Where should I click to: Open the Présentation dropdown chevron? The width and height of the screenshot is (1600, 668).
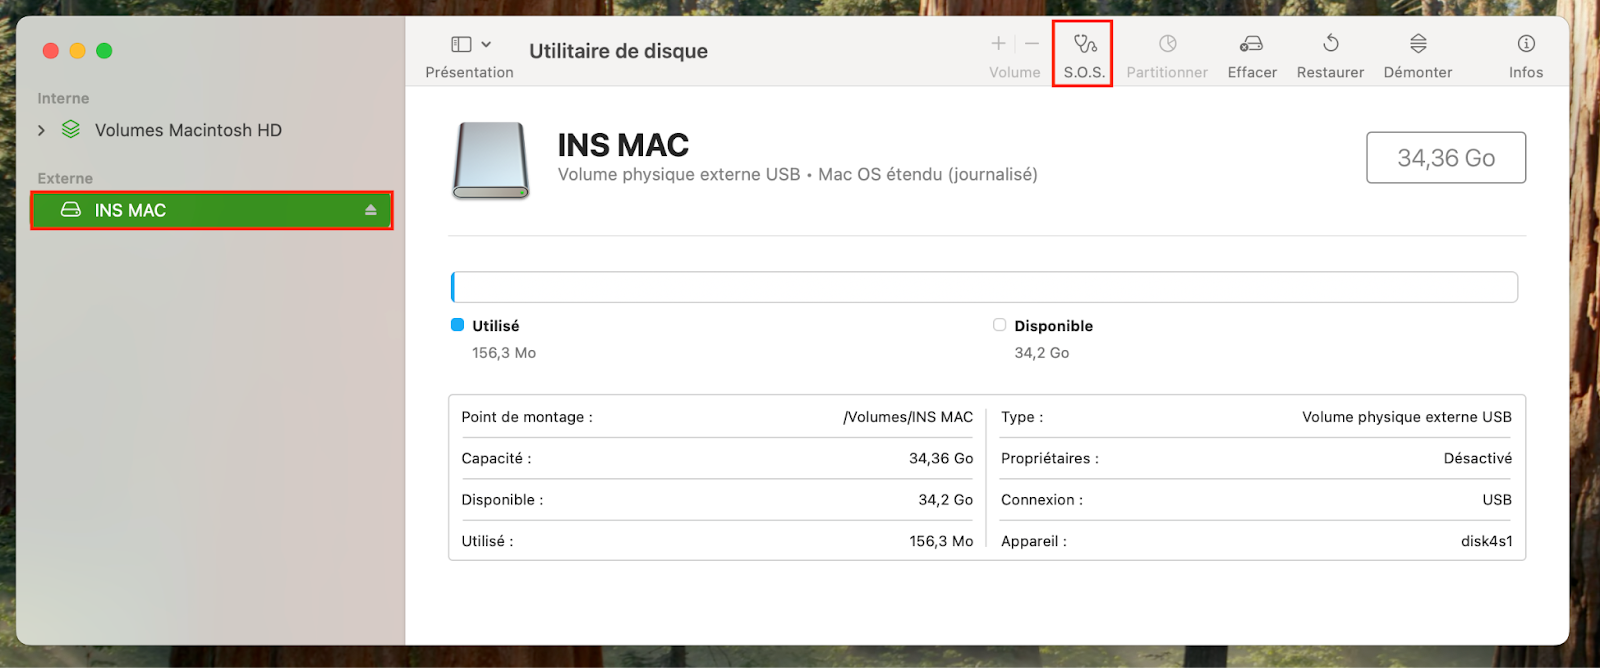pos(486,44)
